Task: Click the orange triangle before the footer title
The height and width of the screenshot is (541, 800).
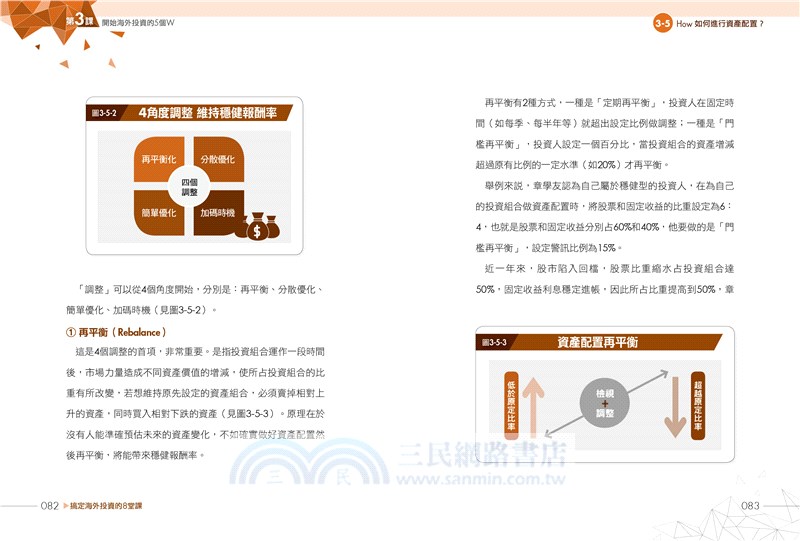Action: (x=66, y=506)
